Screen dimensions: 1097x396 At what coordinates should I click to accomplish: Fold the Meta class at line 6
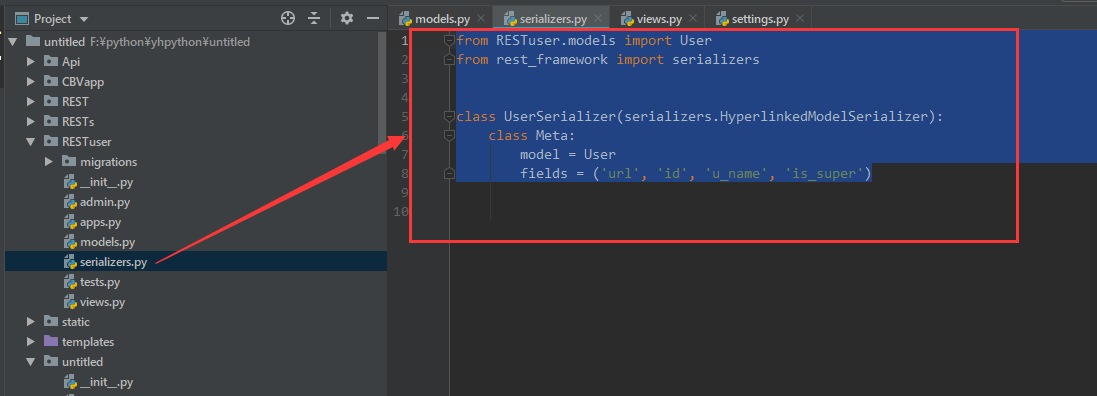pyautogui.click(x=449, y=135)
